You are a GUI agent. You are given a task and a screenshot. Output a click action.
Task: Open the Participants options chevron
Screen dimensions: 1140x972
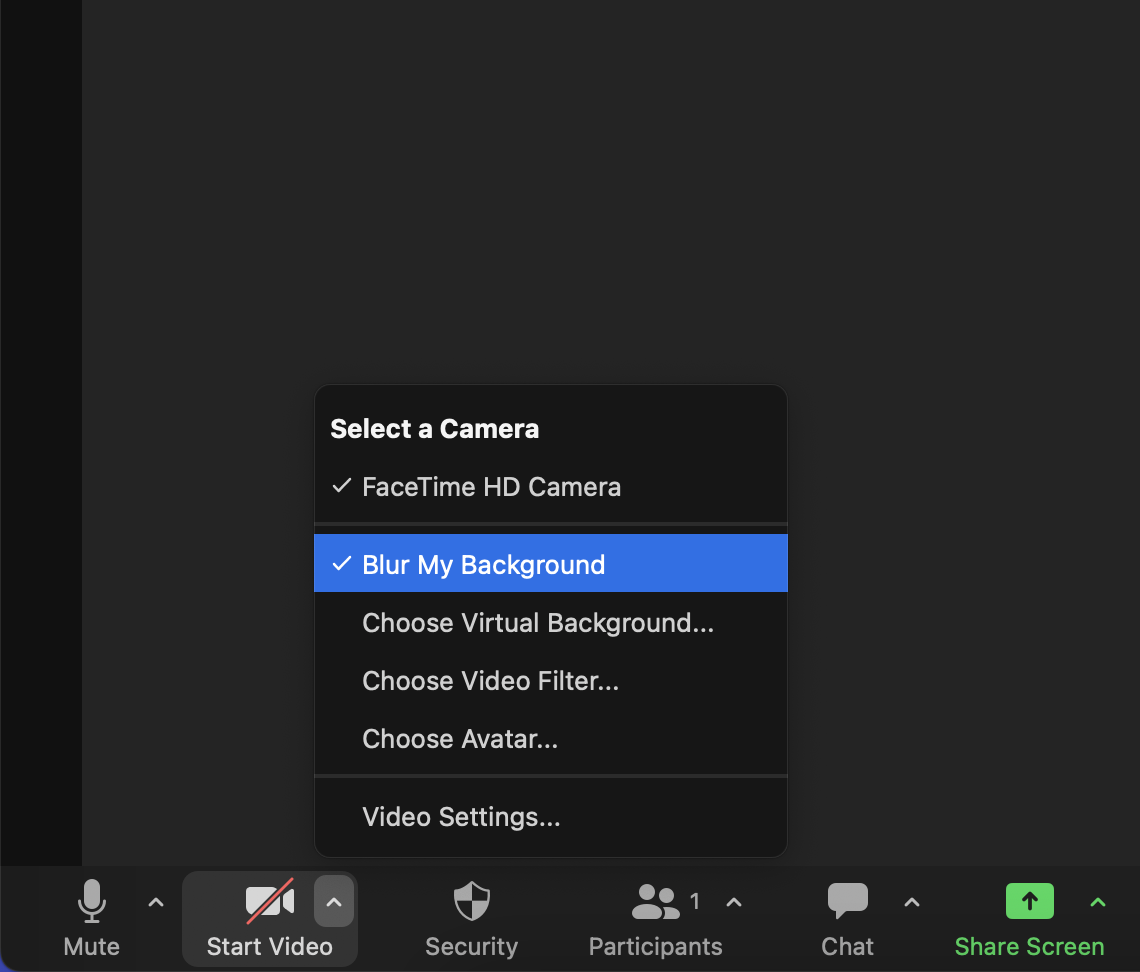[734, 901]
